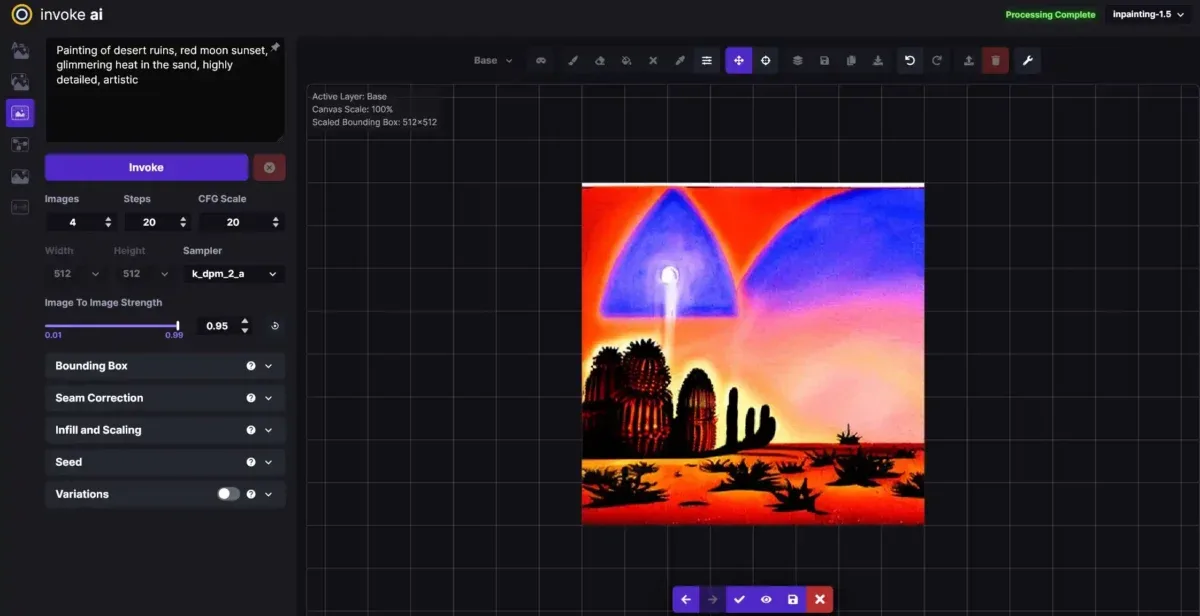Pin the options panel with pin icon
Screen dimensions: 1200x616
pos(275,48)
